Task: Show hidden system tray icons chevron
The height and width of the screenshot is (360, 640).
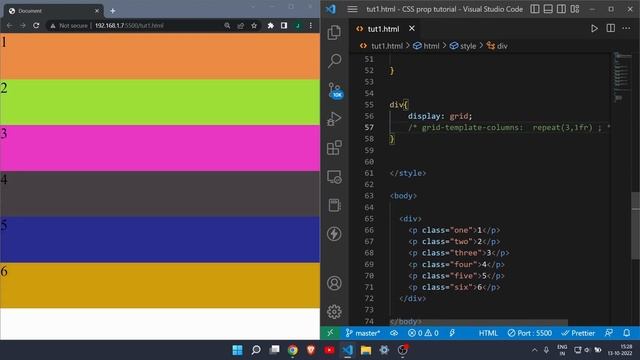Action: pos(534,350)
